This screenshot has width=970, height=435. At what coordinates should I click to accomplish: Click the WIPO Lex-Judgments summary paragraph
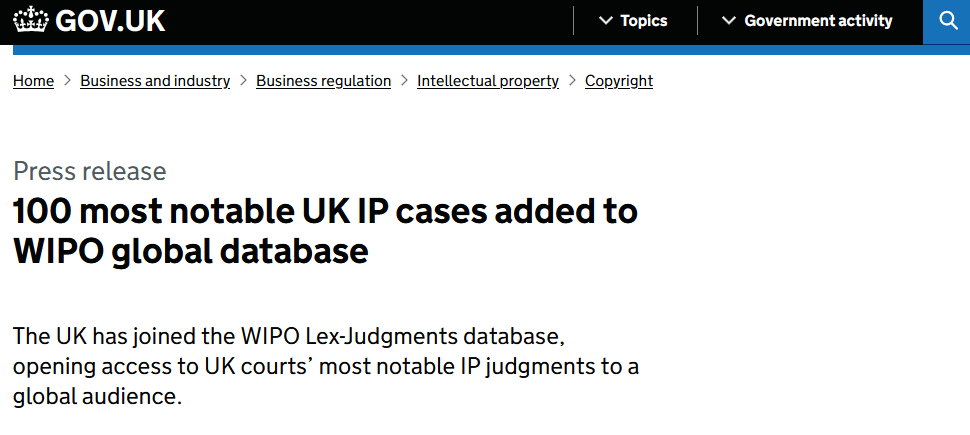point(325,365)
